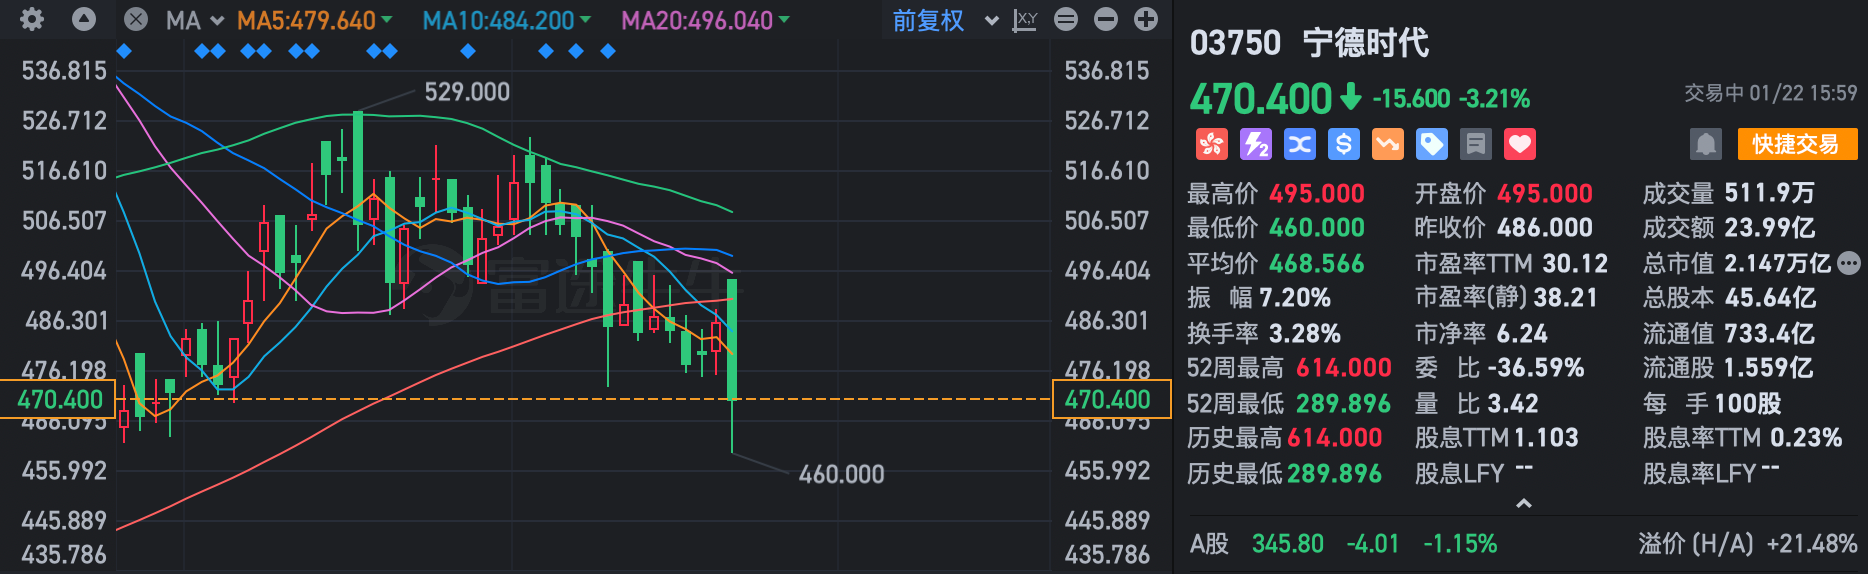Click the 历史最低 289.896 value

[1334, 473]
